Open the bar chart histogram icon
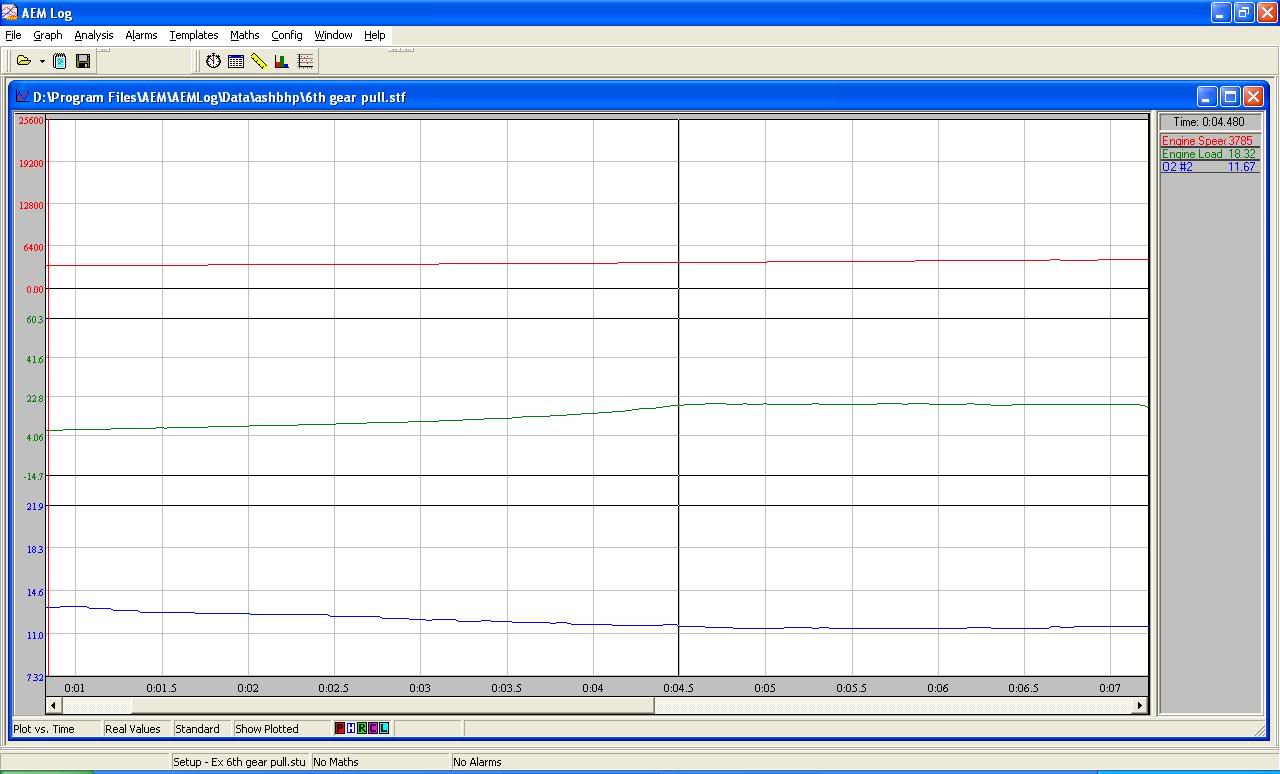 (x=282, y=61)
